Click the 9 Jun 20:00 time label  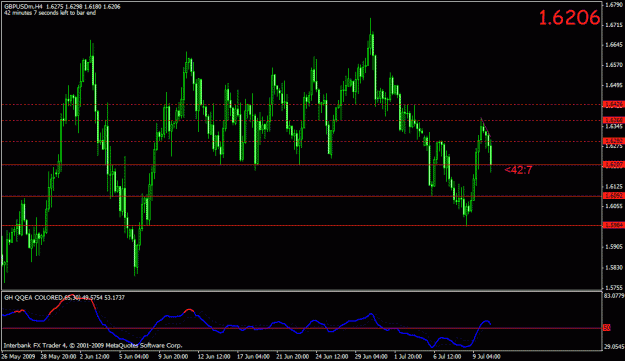pos(173,356)
